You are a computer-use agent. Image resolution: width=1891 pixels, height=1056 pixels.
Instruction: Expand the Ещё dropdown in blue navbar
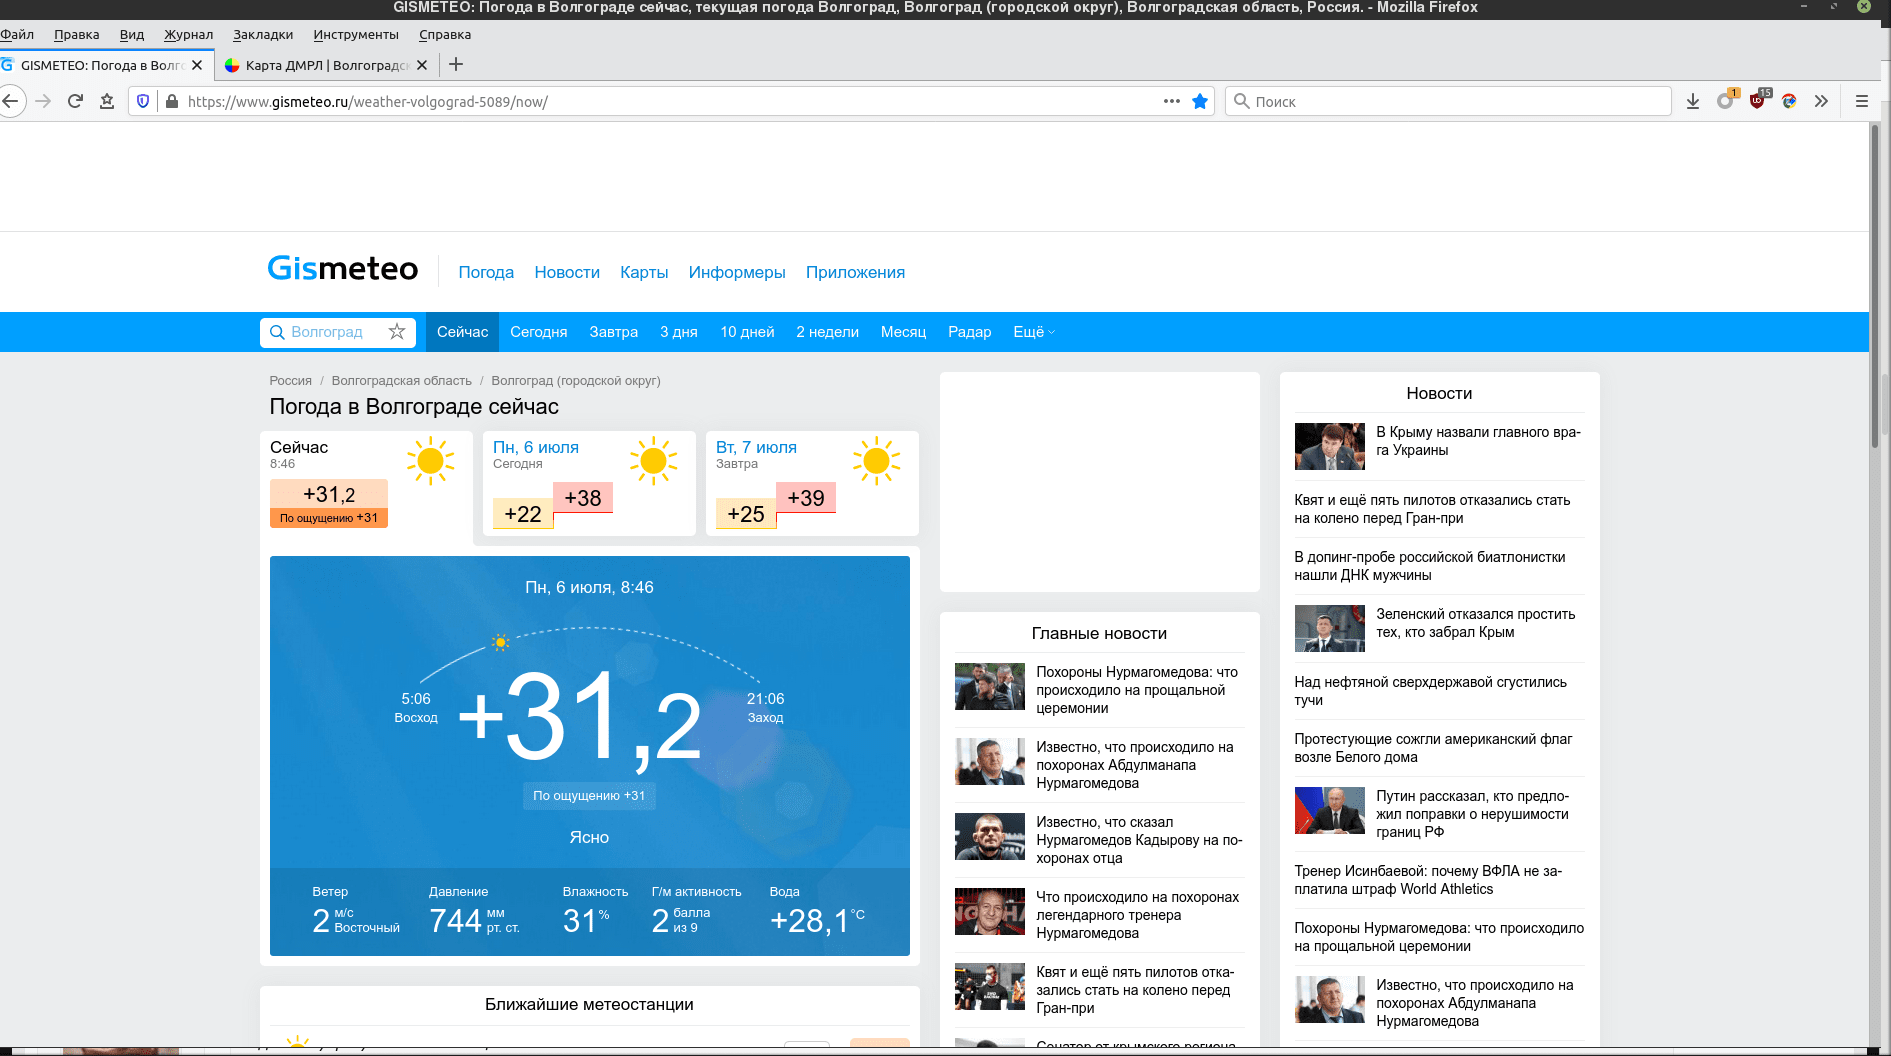[x=1033, y=332]
